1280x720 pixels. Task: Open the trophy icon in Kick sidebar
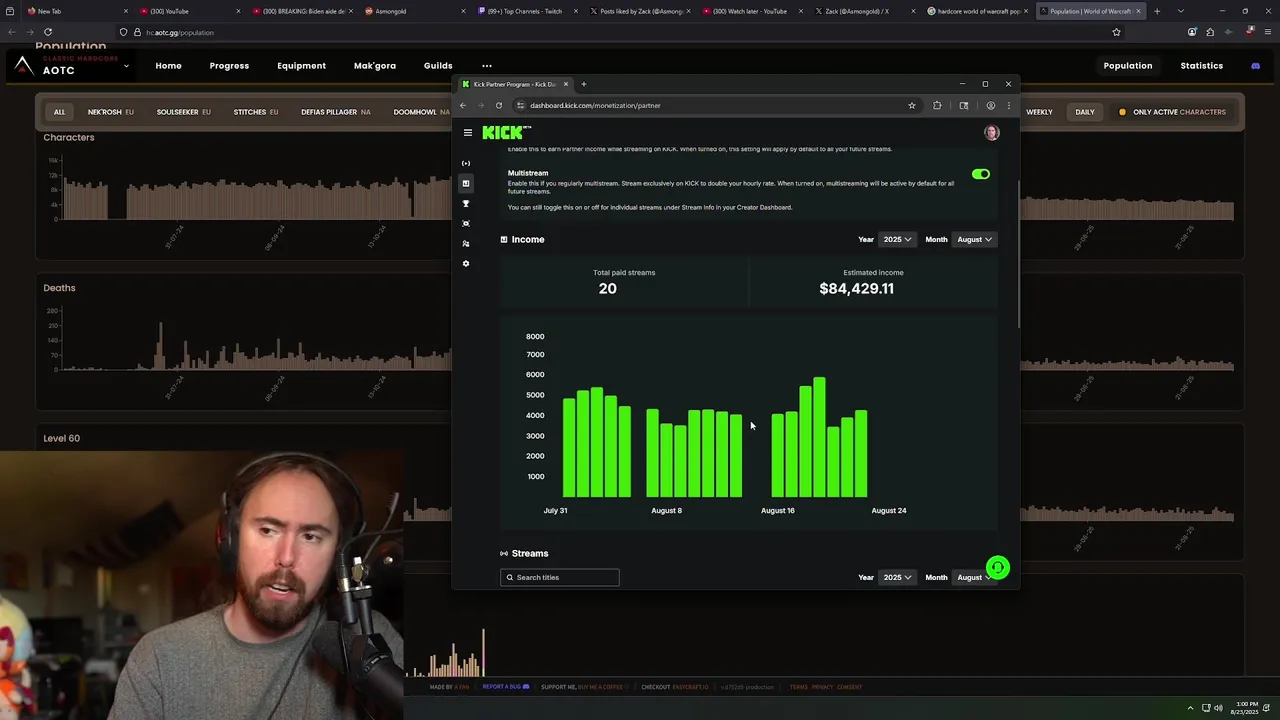(466, 203)
